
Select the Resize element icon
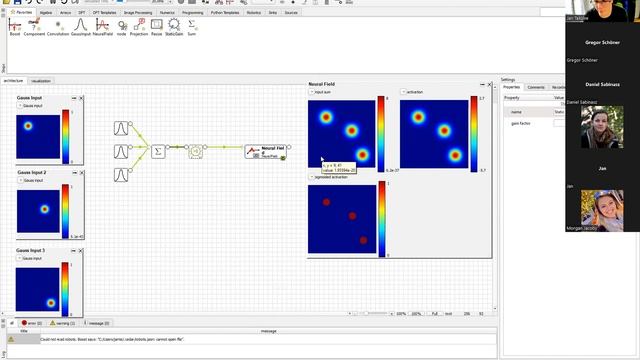tap(156, 25)
